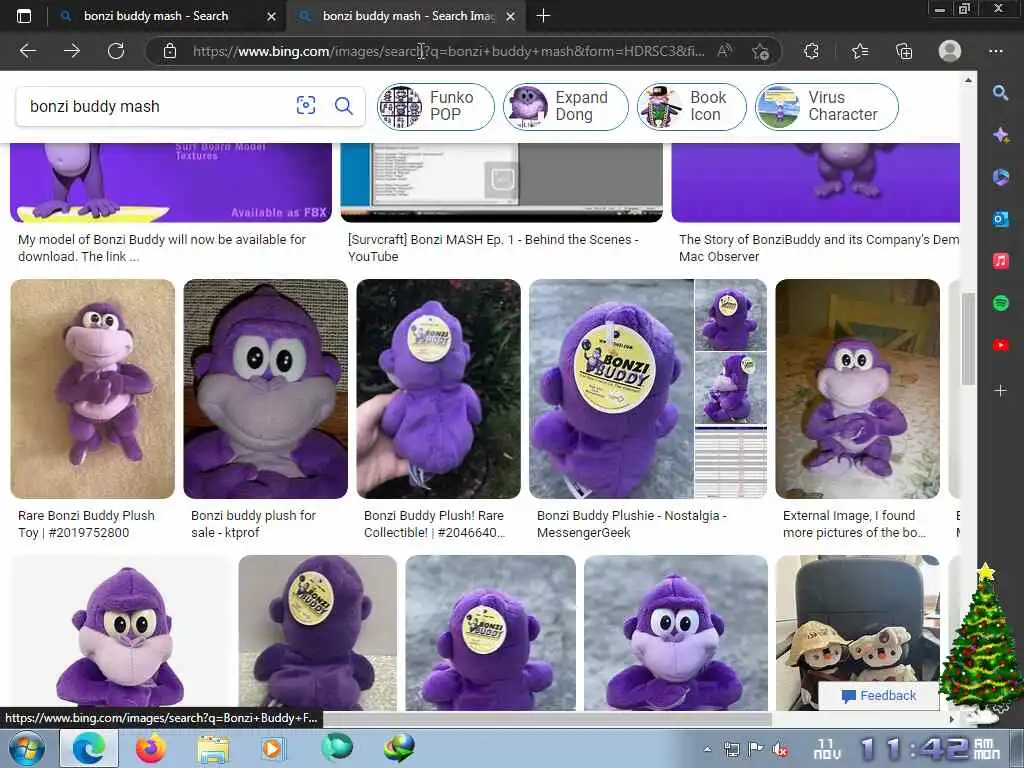Open the Rare Bonzi Buddy Plush Toy thumbnail

93,389
